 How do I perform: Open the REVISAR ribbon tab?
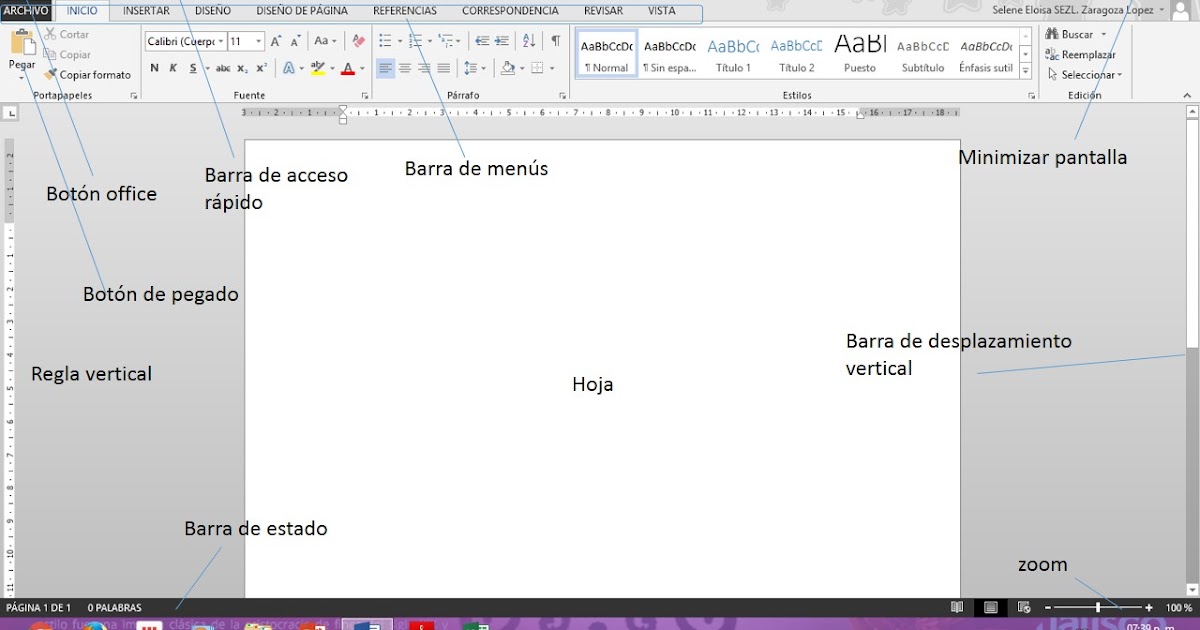point(602,10)
